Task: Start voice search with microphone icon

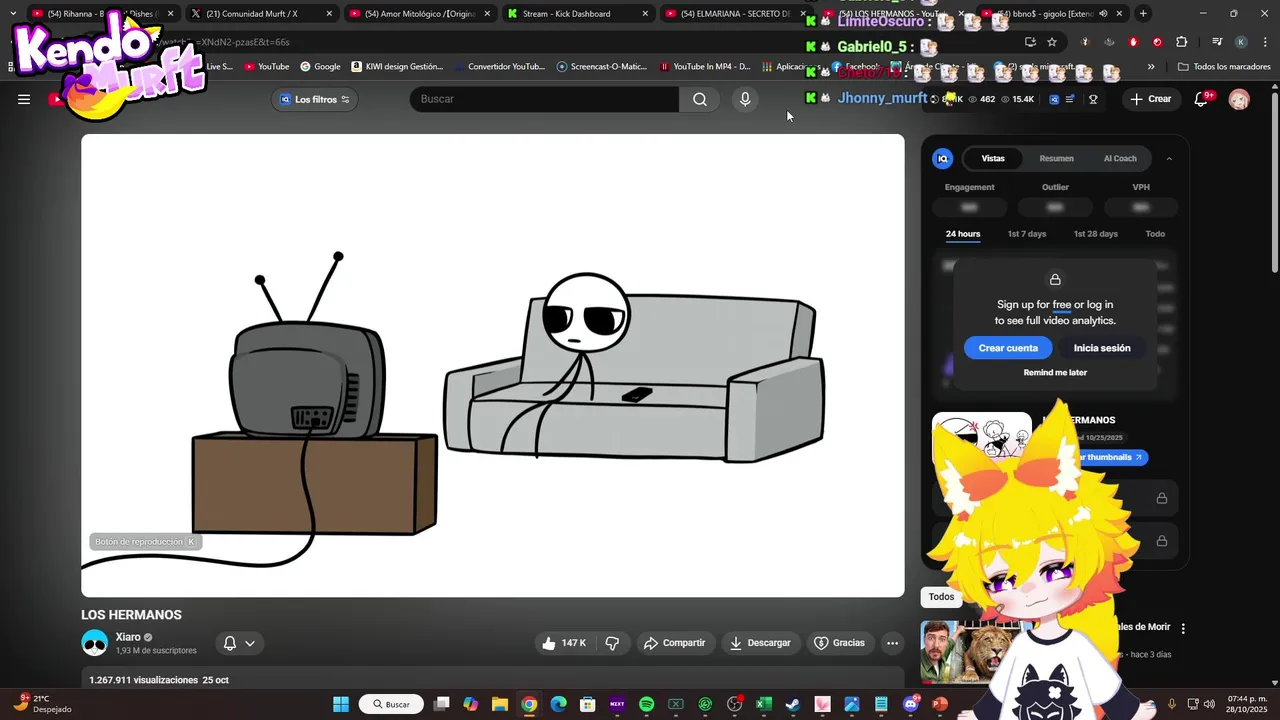Action: [745, 99]
